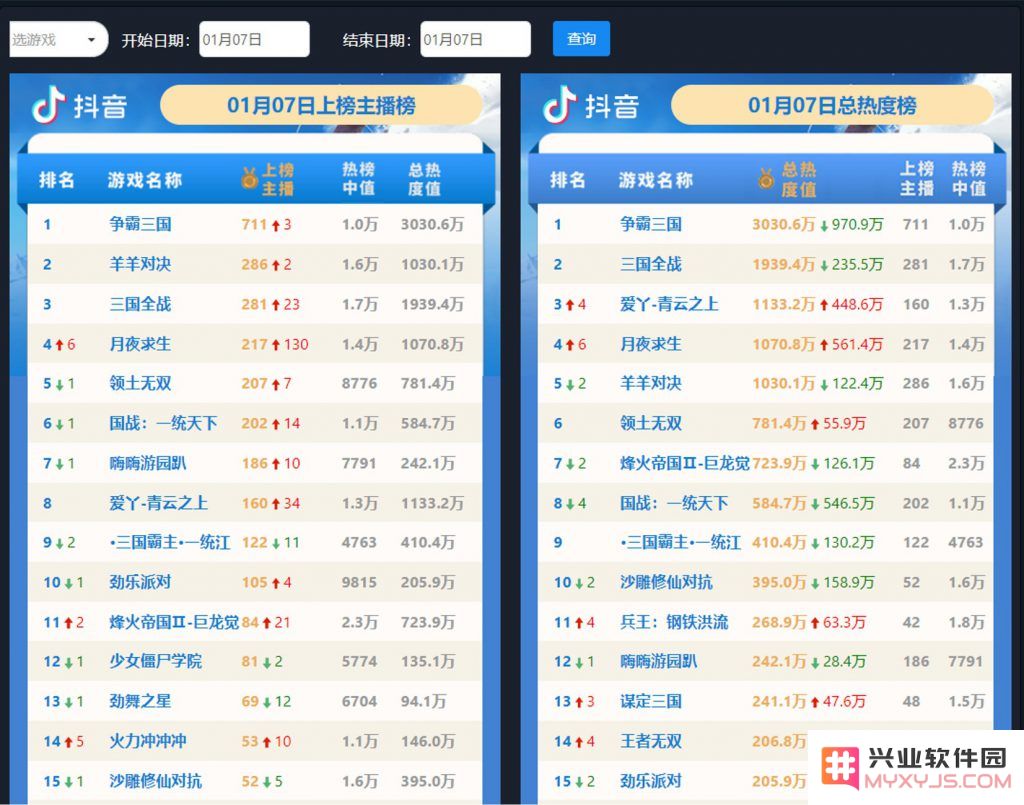This screenshot has width=1024, height=805.
Task: Open 三国全战 in the left 主播榜 table
Action: pos(140,304)
